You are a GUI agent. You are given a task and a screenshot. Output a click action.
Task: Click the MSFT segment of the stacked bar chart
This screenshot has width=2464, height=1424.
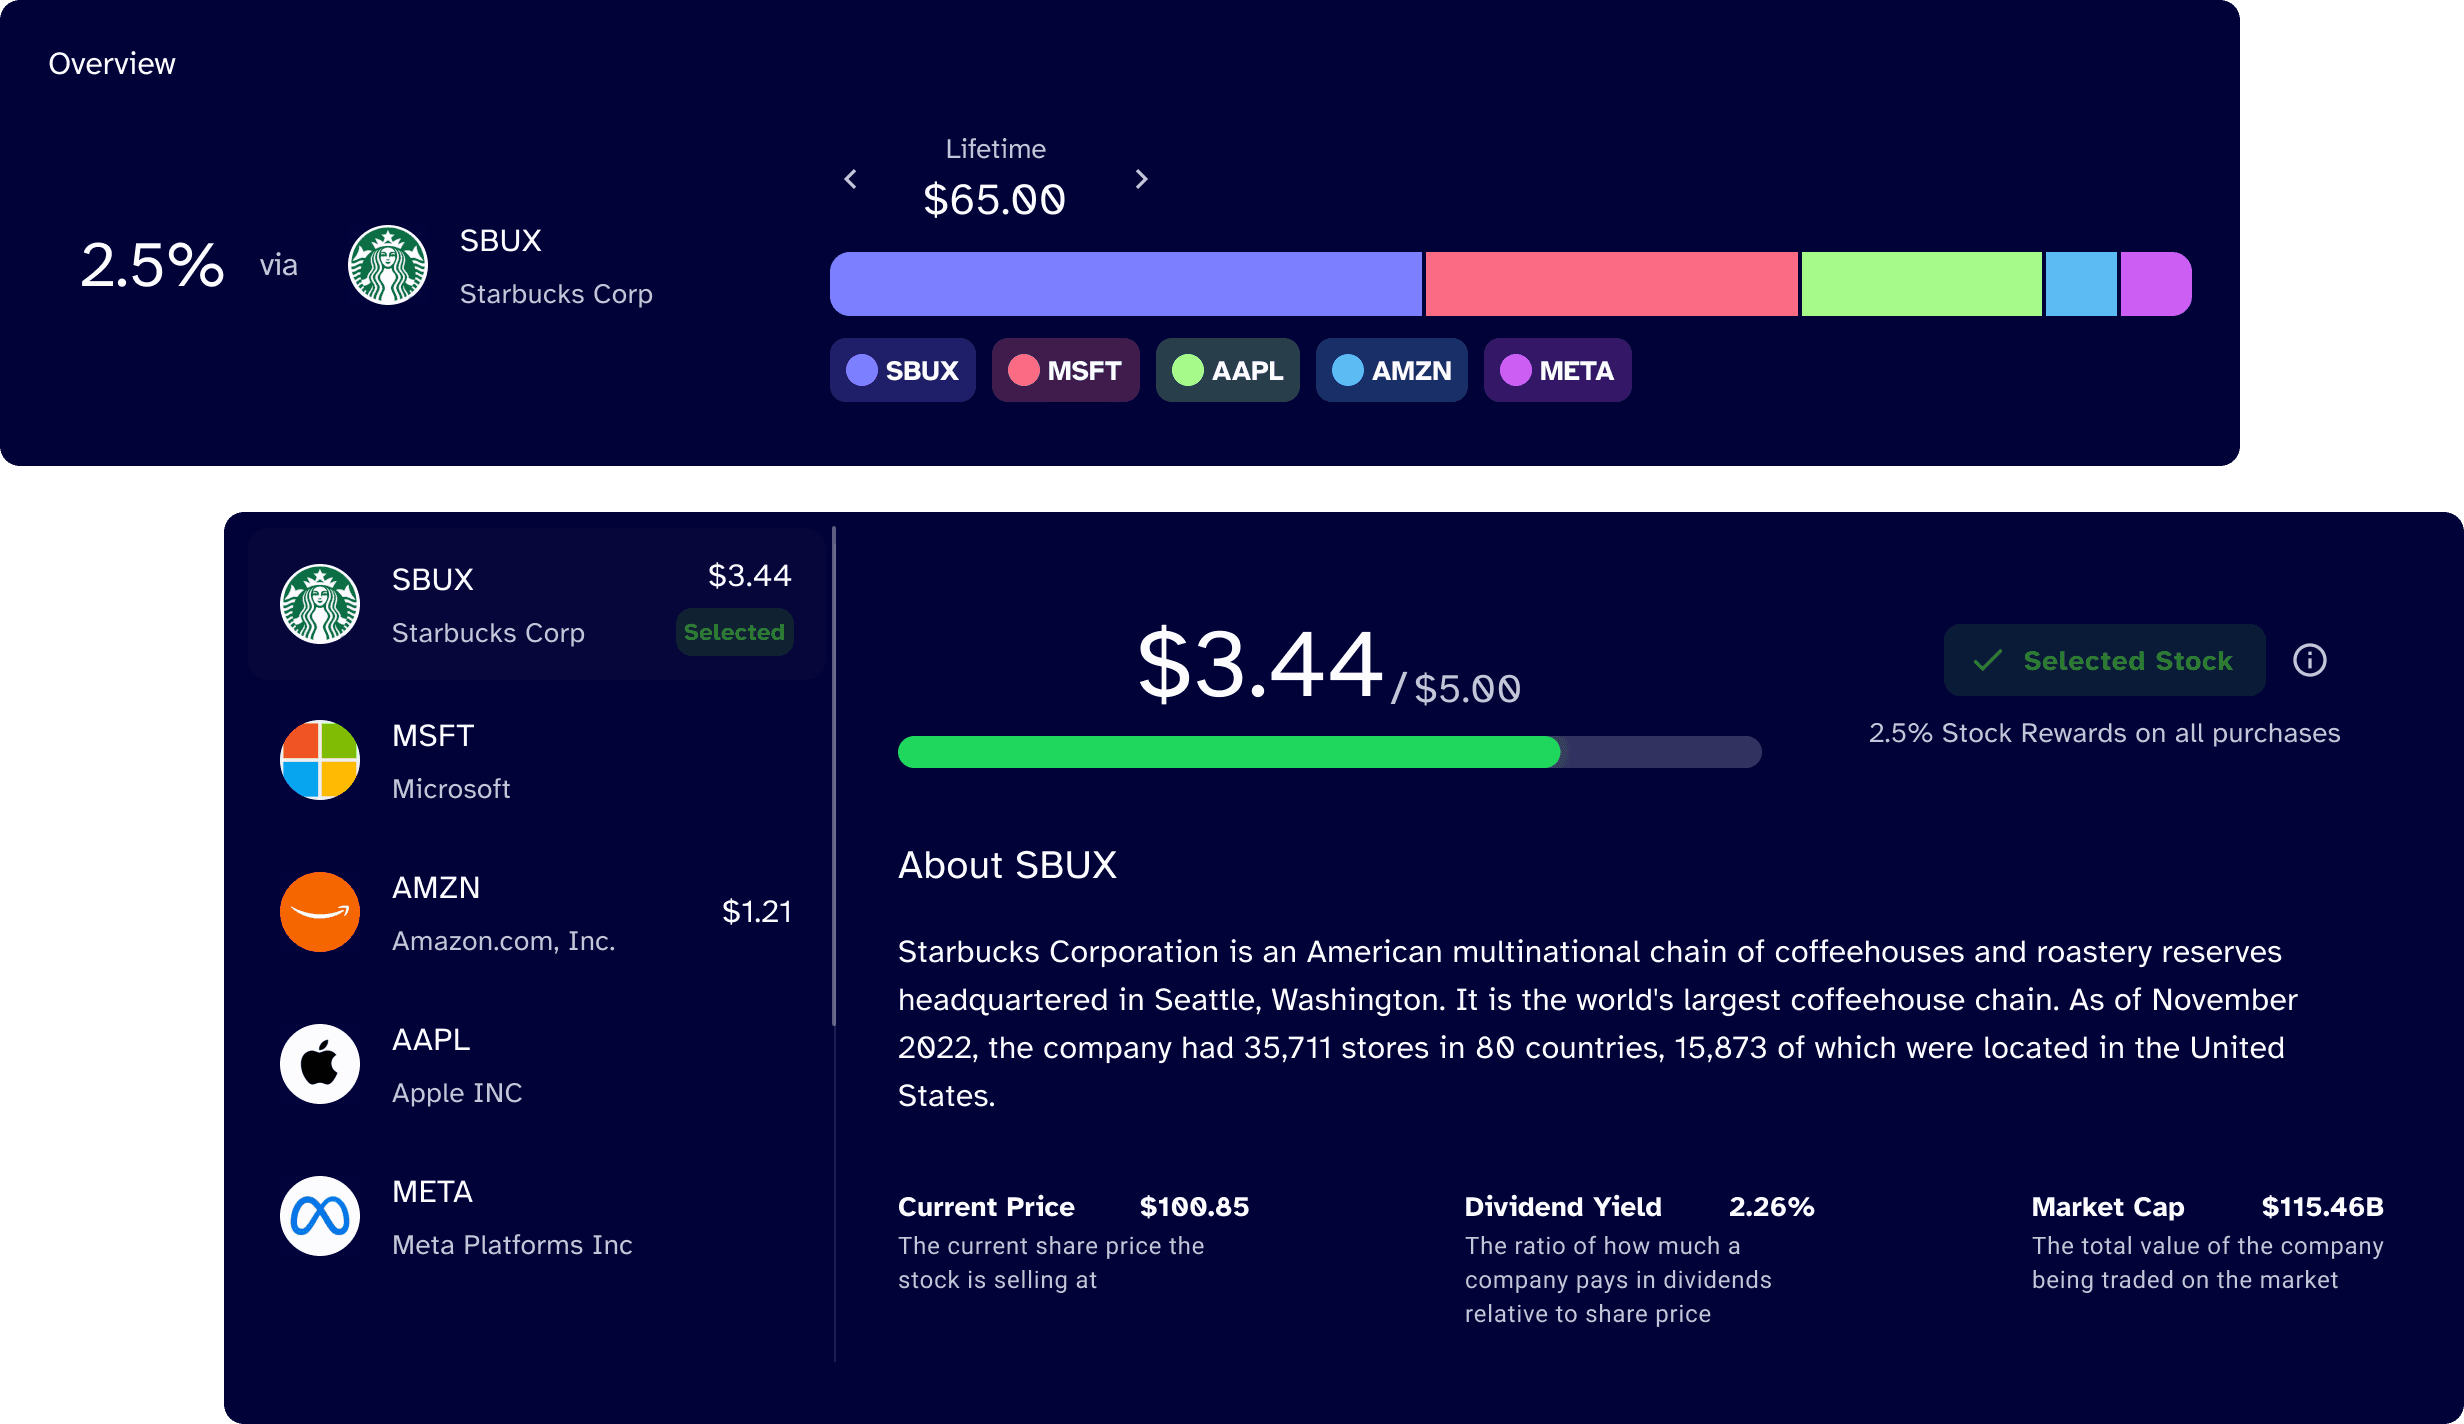coord(1610,283)
